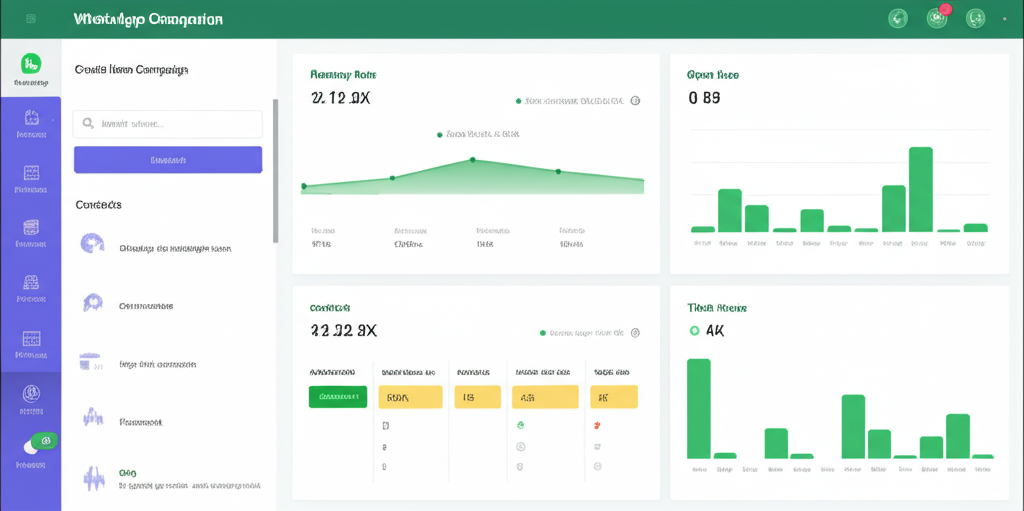
Task: Open the first contact row with round avatar
Action: point(170,243)
